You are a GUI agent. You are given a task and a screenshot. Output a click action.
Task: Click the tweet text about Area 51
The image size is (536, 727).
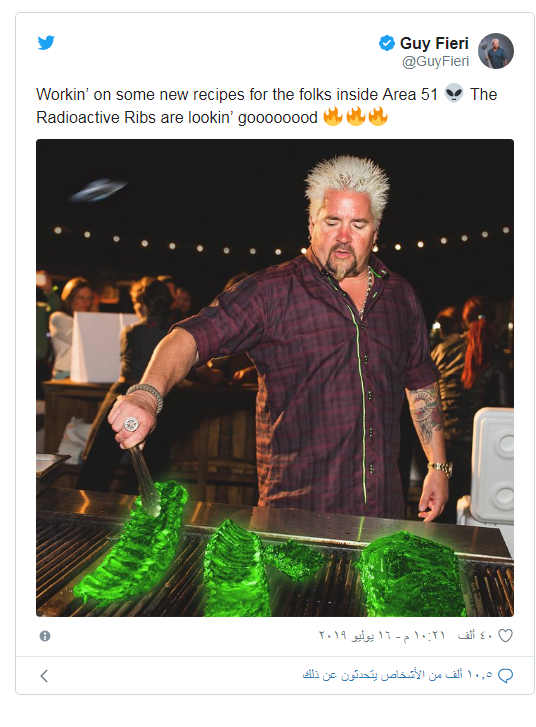[267, 106]
